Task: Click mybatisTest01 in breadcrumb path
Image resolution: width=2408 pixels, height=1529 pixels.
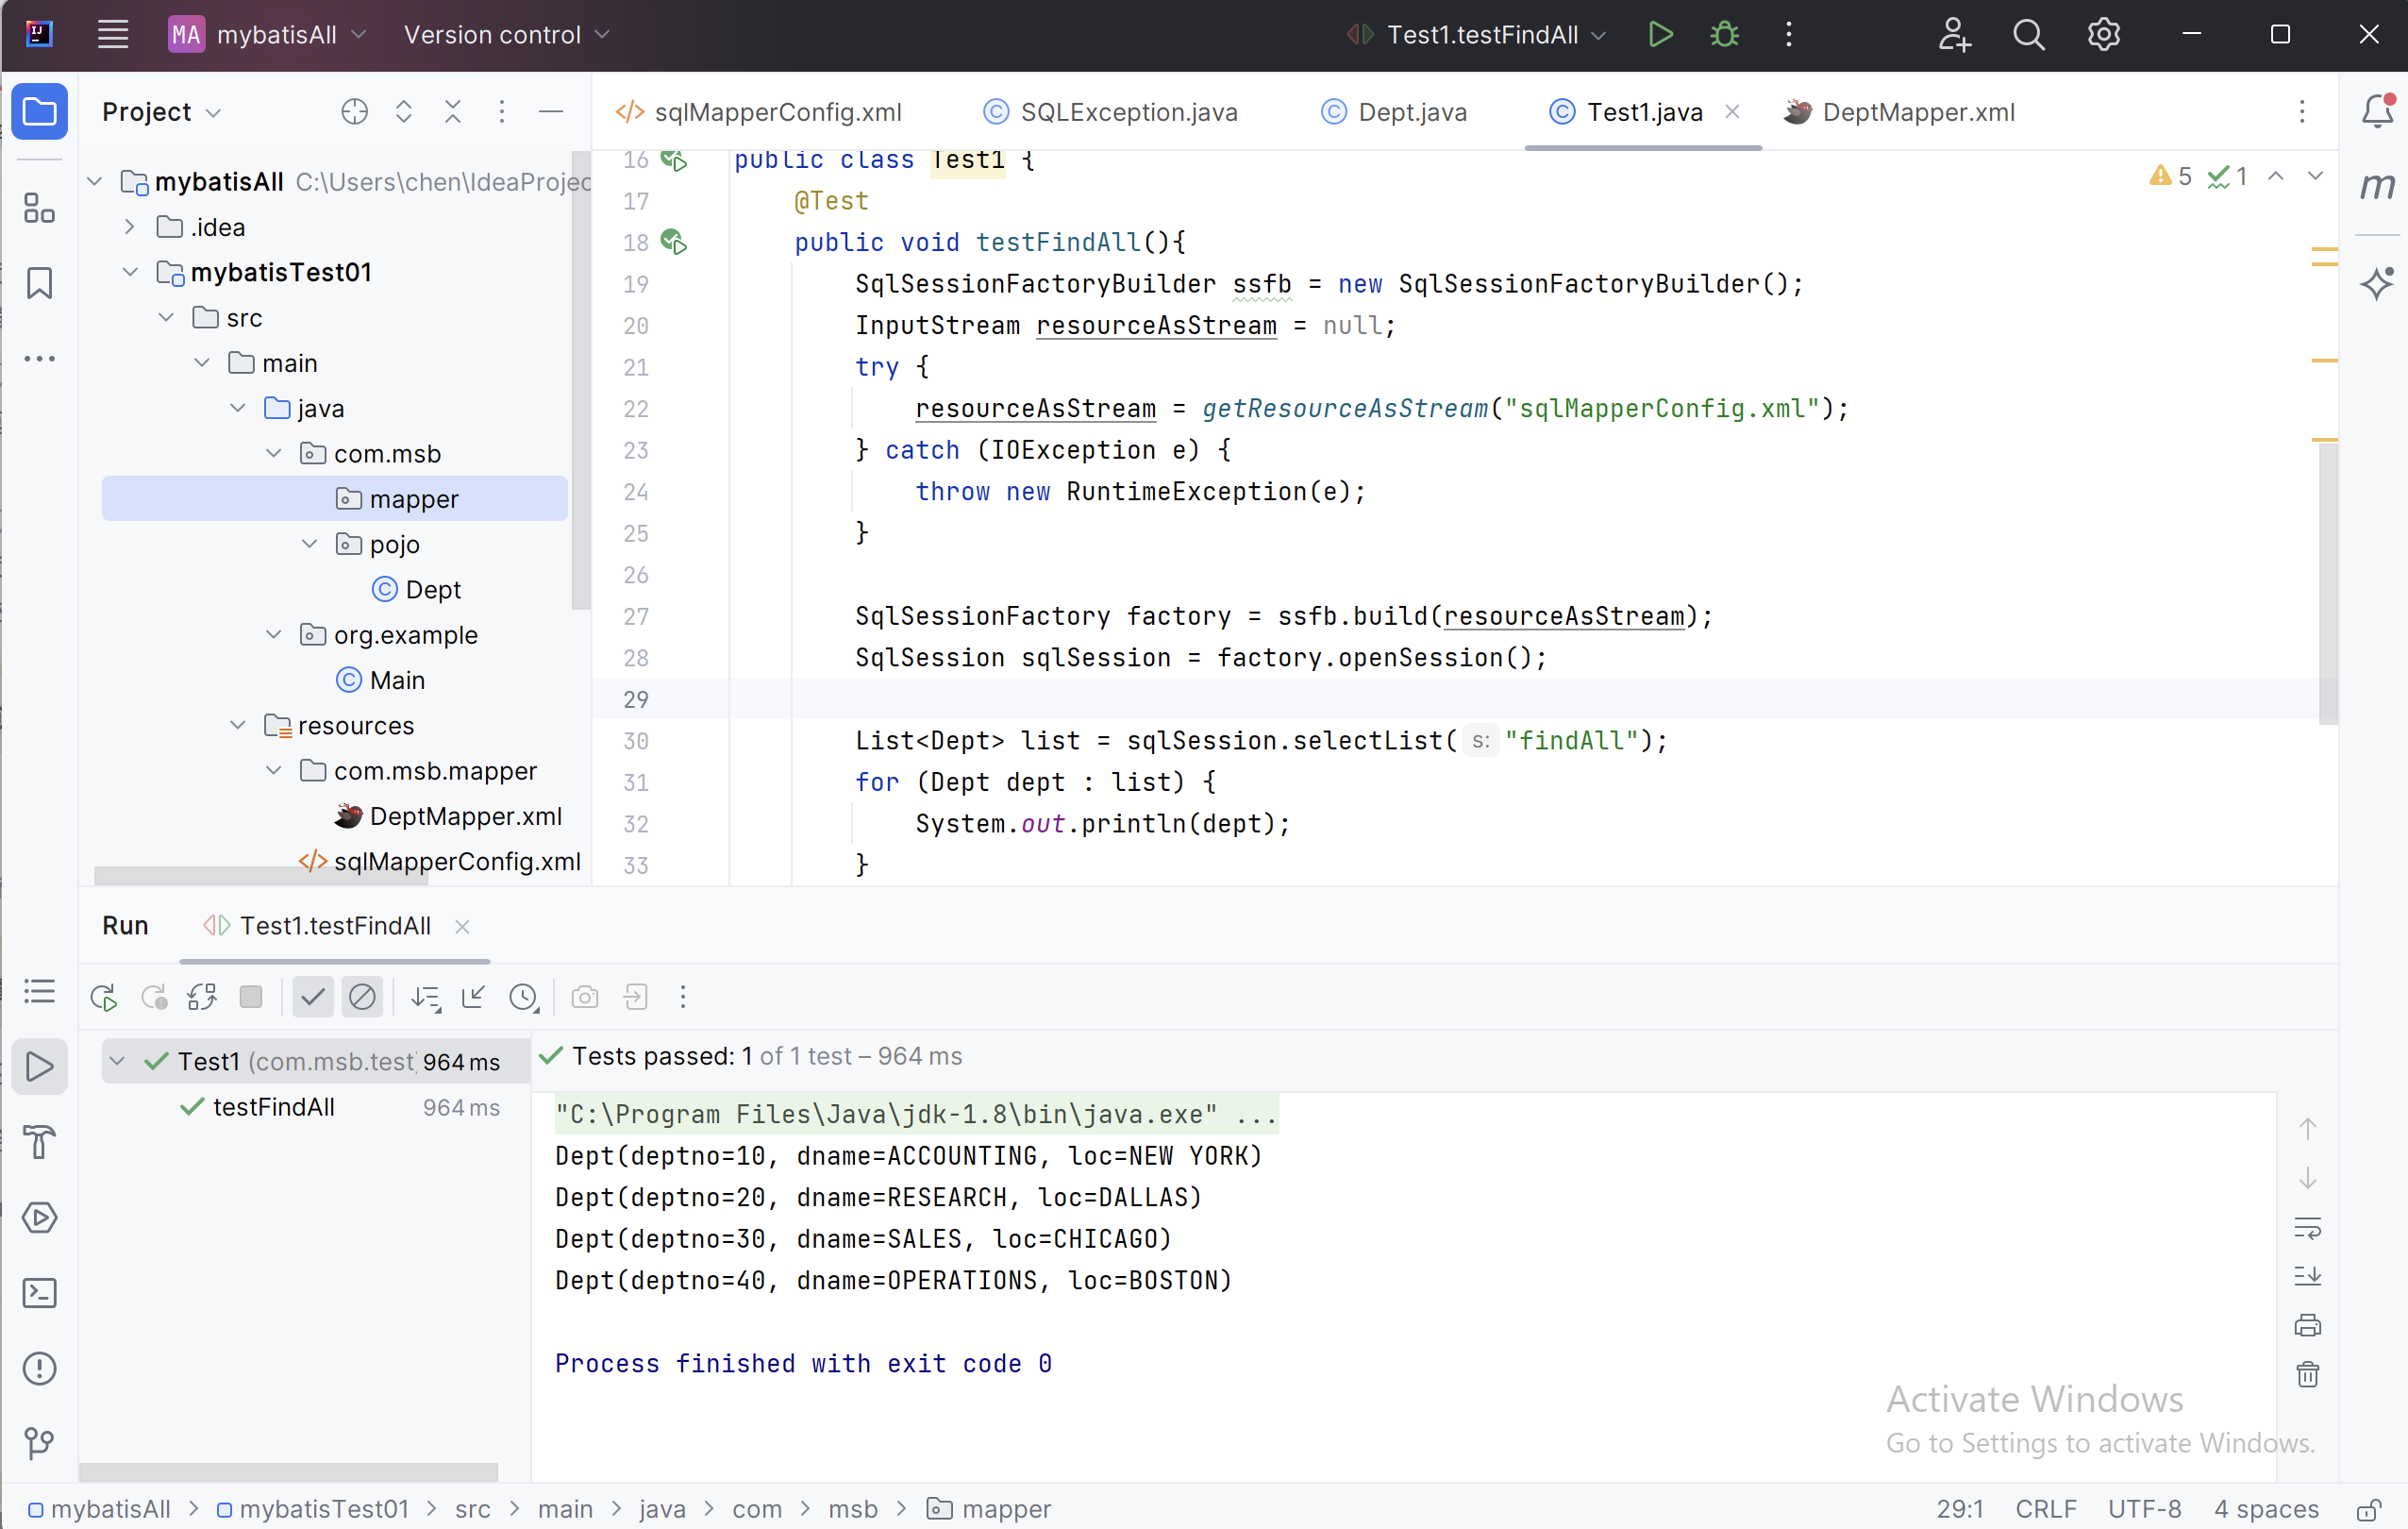Action: pyautogui.click(x=323, y=1508)
